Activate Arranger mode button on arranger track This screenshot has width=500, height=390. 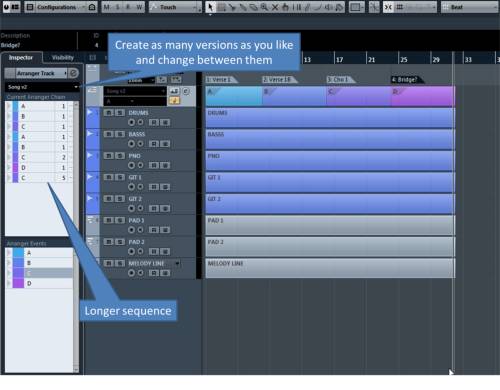pos(175,101)
